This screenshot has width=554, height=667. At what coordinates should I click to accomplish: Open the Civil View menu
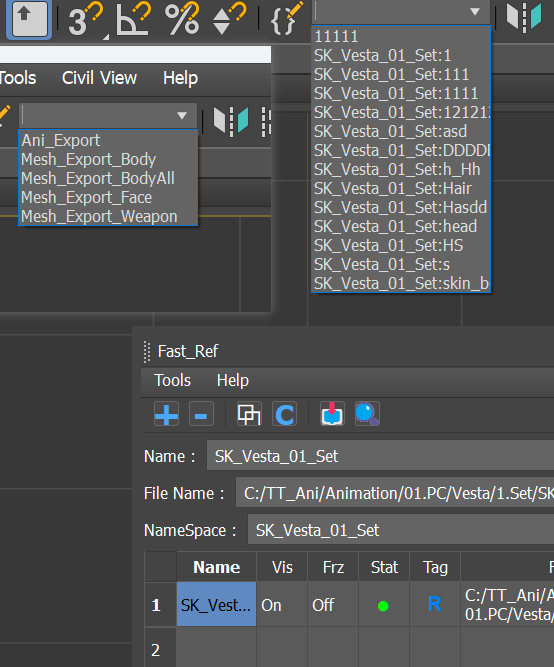pyautogui.click(x=99, y=78)
